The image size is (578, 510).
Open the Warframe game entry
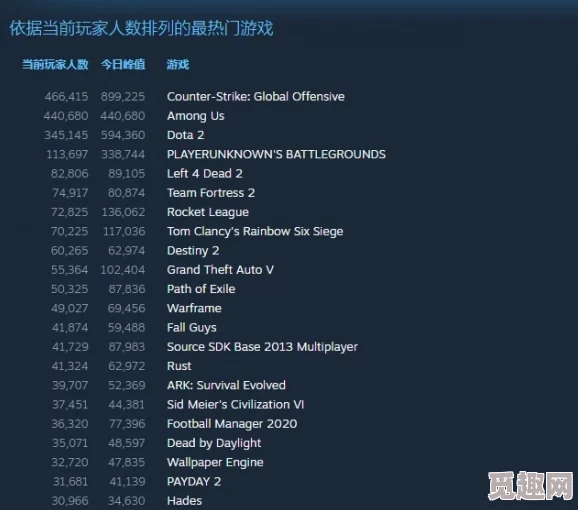pyautogui.click(x=194, y=308)
